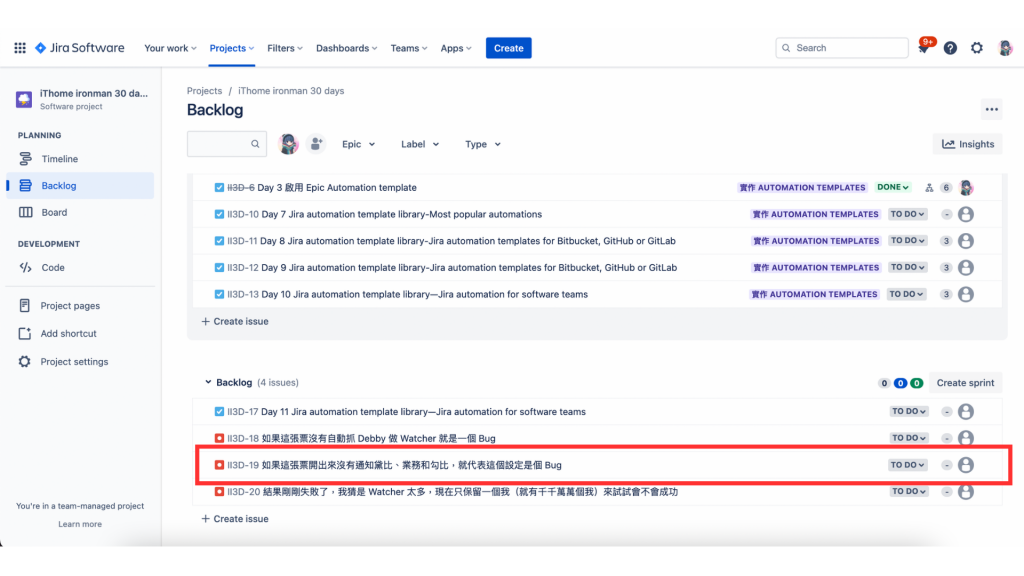Open issue II3D-20 in the backlog list

[x=597, y=492]
